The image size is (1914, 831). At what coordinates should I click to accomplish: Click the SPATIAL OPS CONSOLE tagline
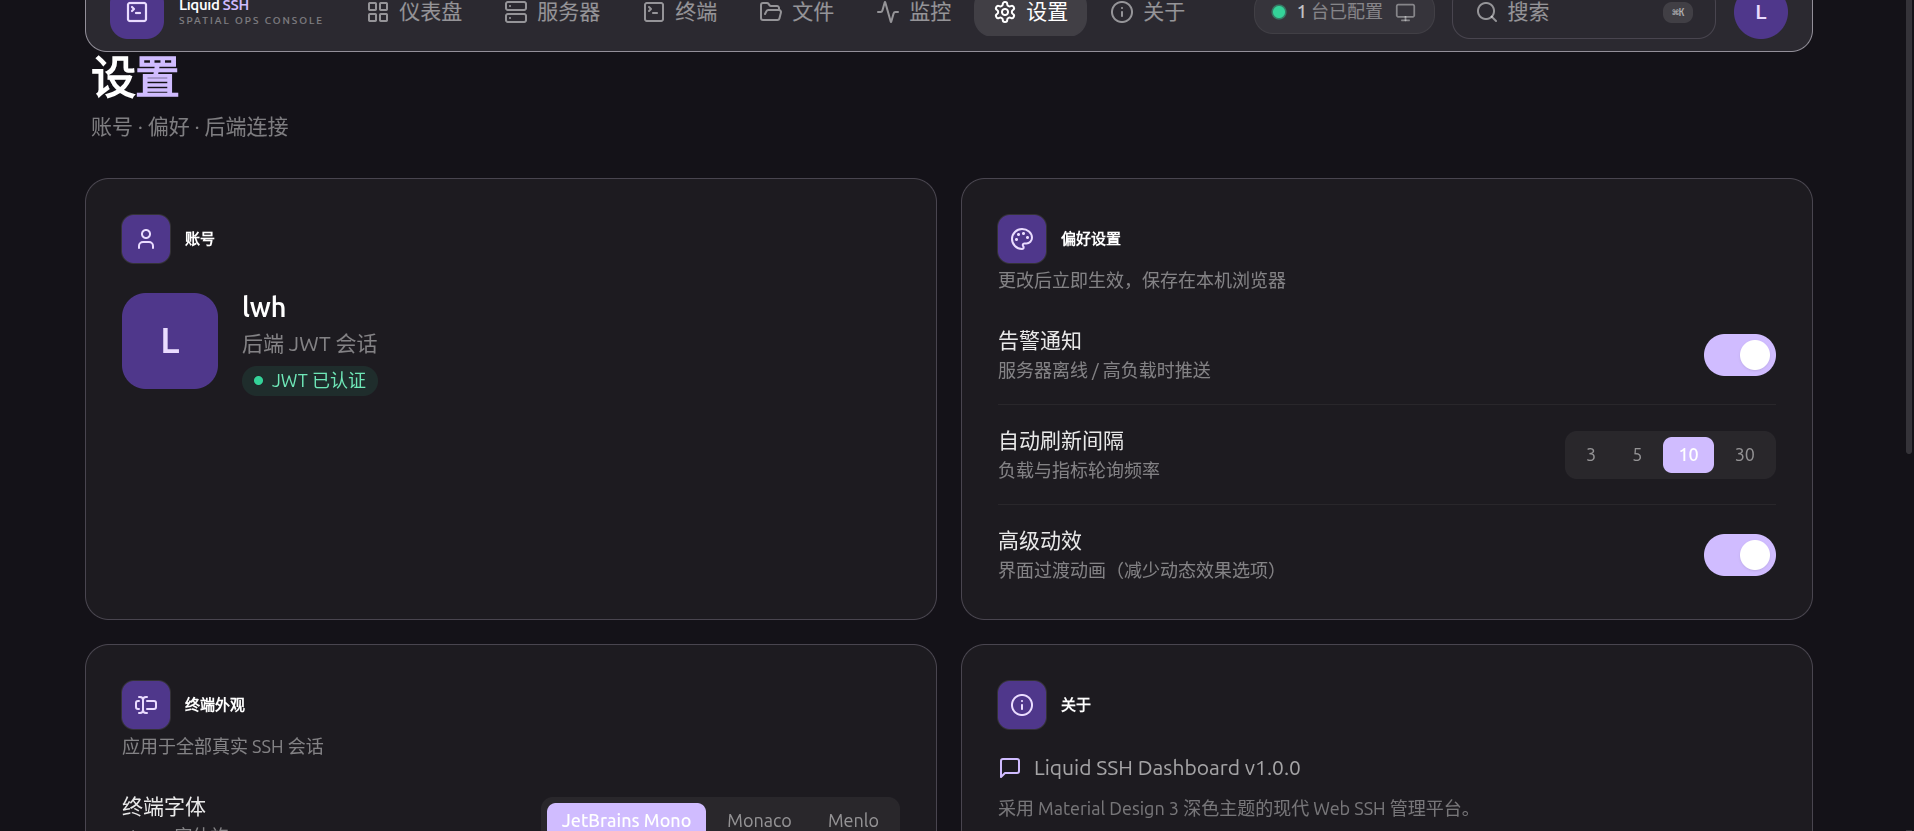coord(251,21)
